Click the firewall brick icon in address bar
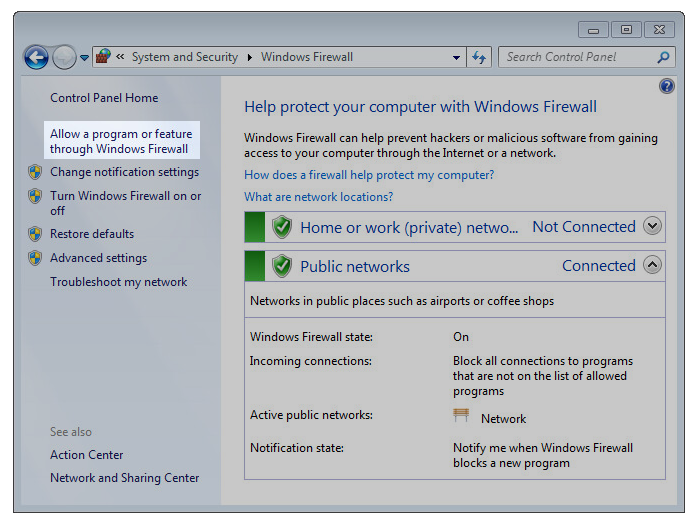 [103, 57]
